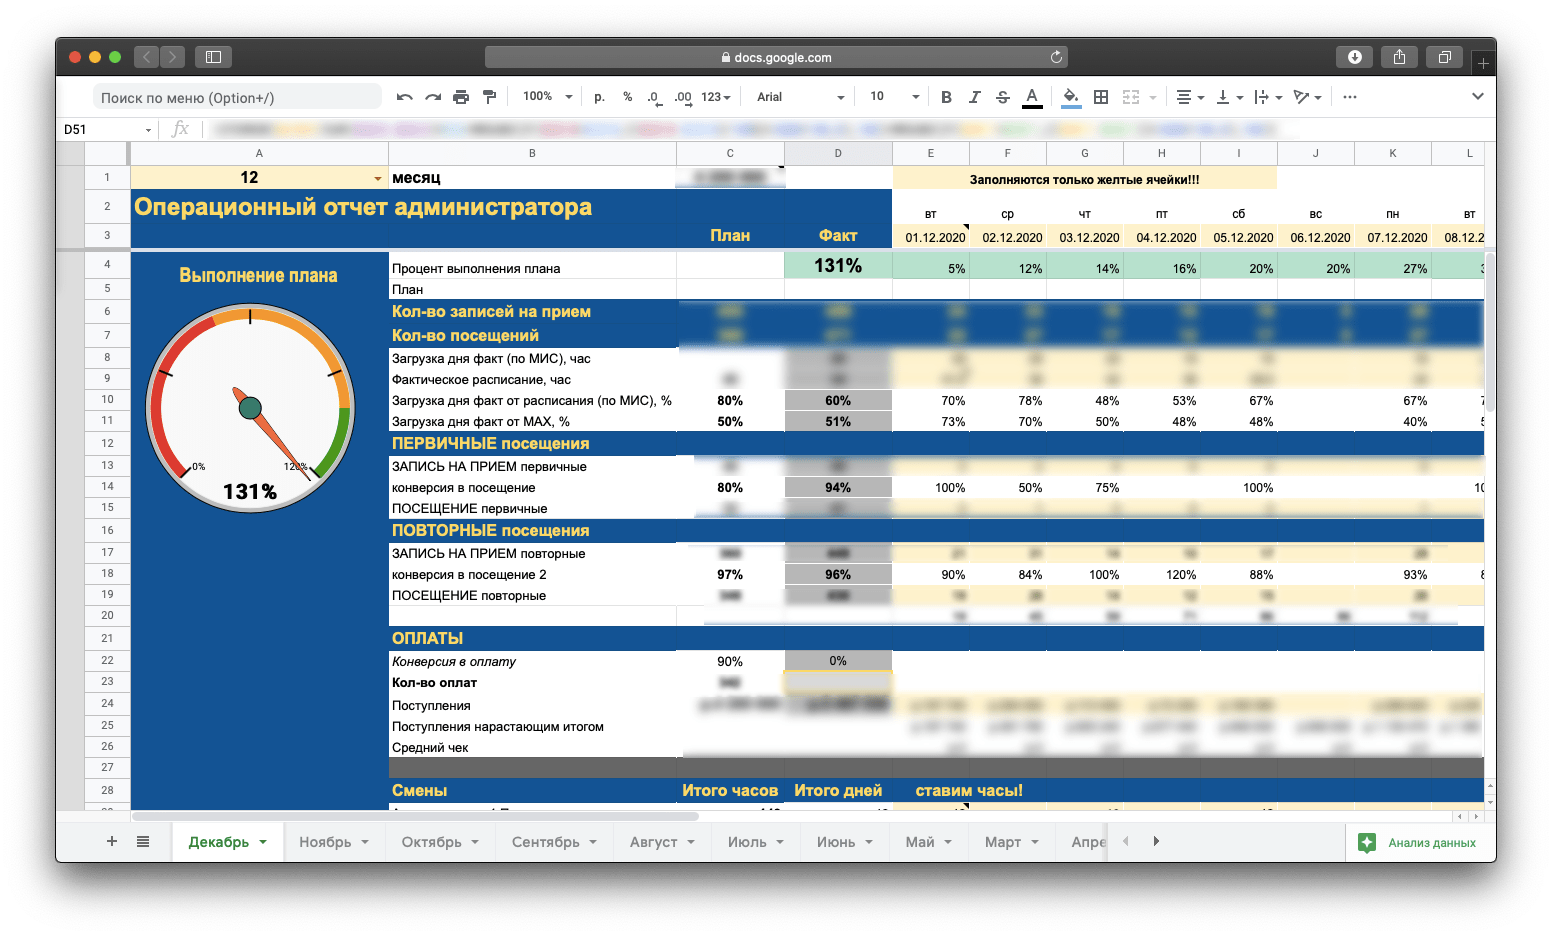The image size is (1552, 936).
Task: Toggle italic formatting
Action: point(974,97)
